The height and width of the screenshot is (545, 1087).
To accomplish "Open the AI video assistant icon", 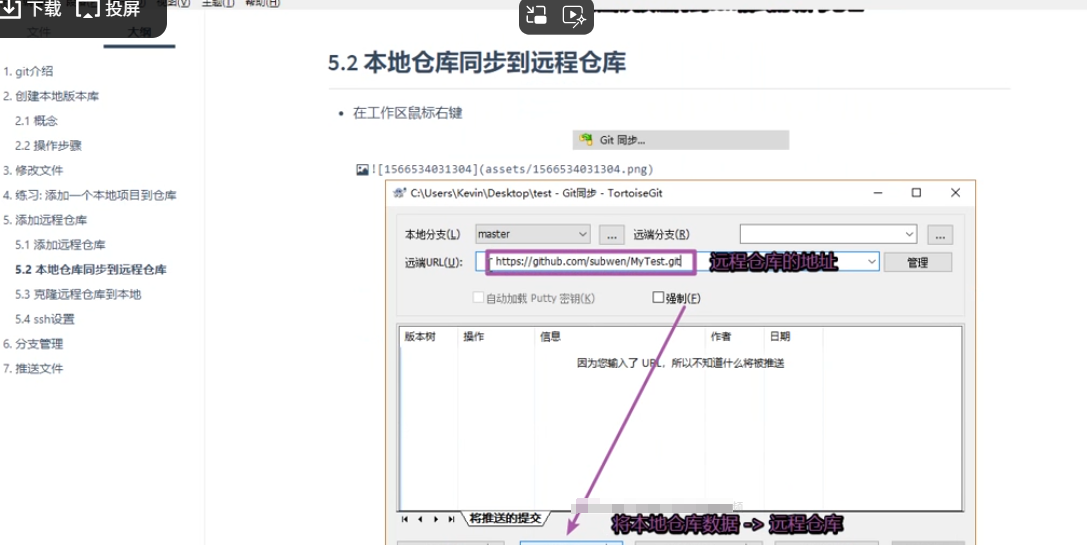I will 575,15.
